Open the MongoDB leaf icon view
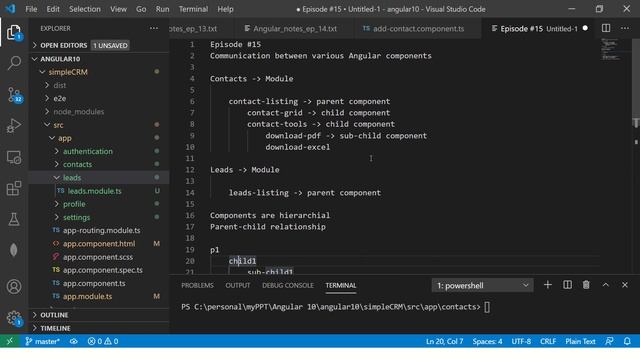This screenshot has height=360, width=640. click(14, 250)
